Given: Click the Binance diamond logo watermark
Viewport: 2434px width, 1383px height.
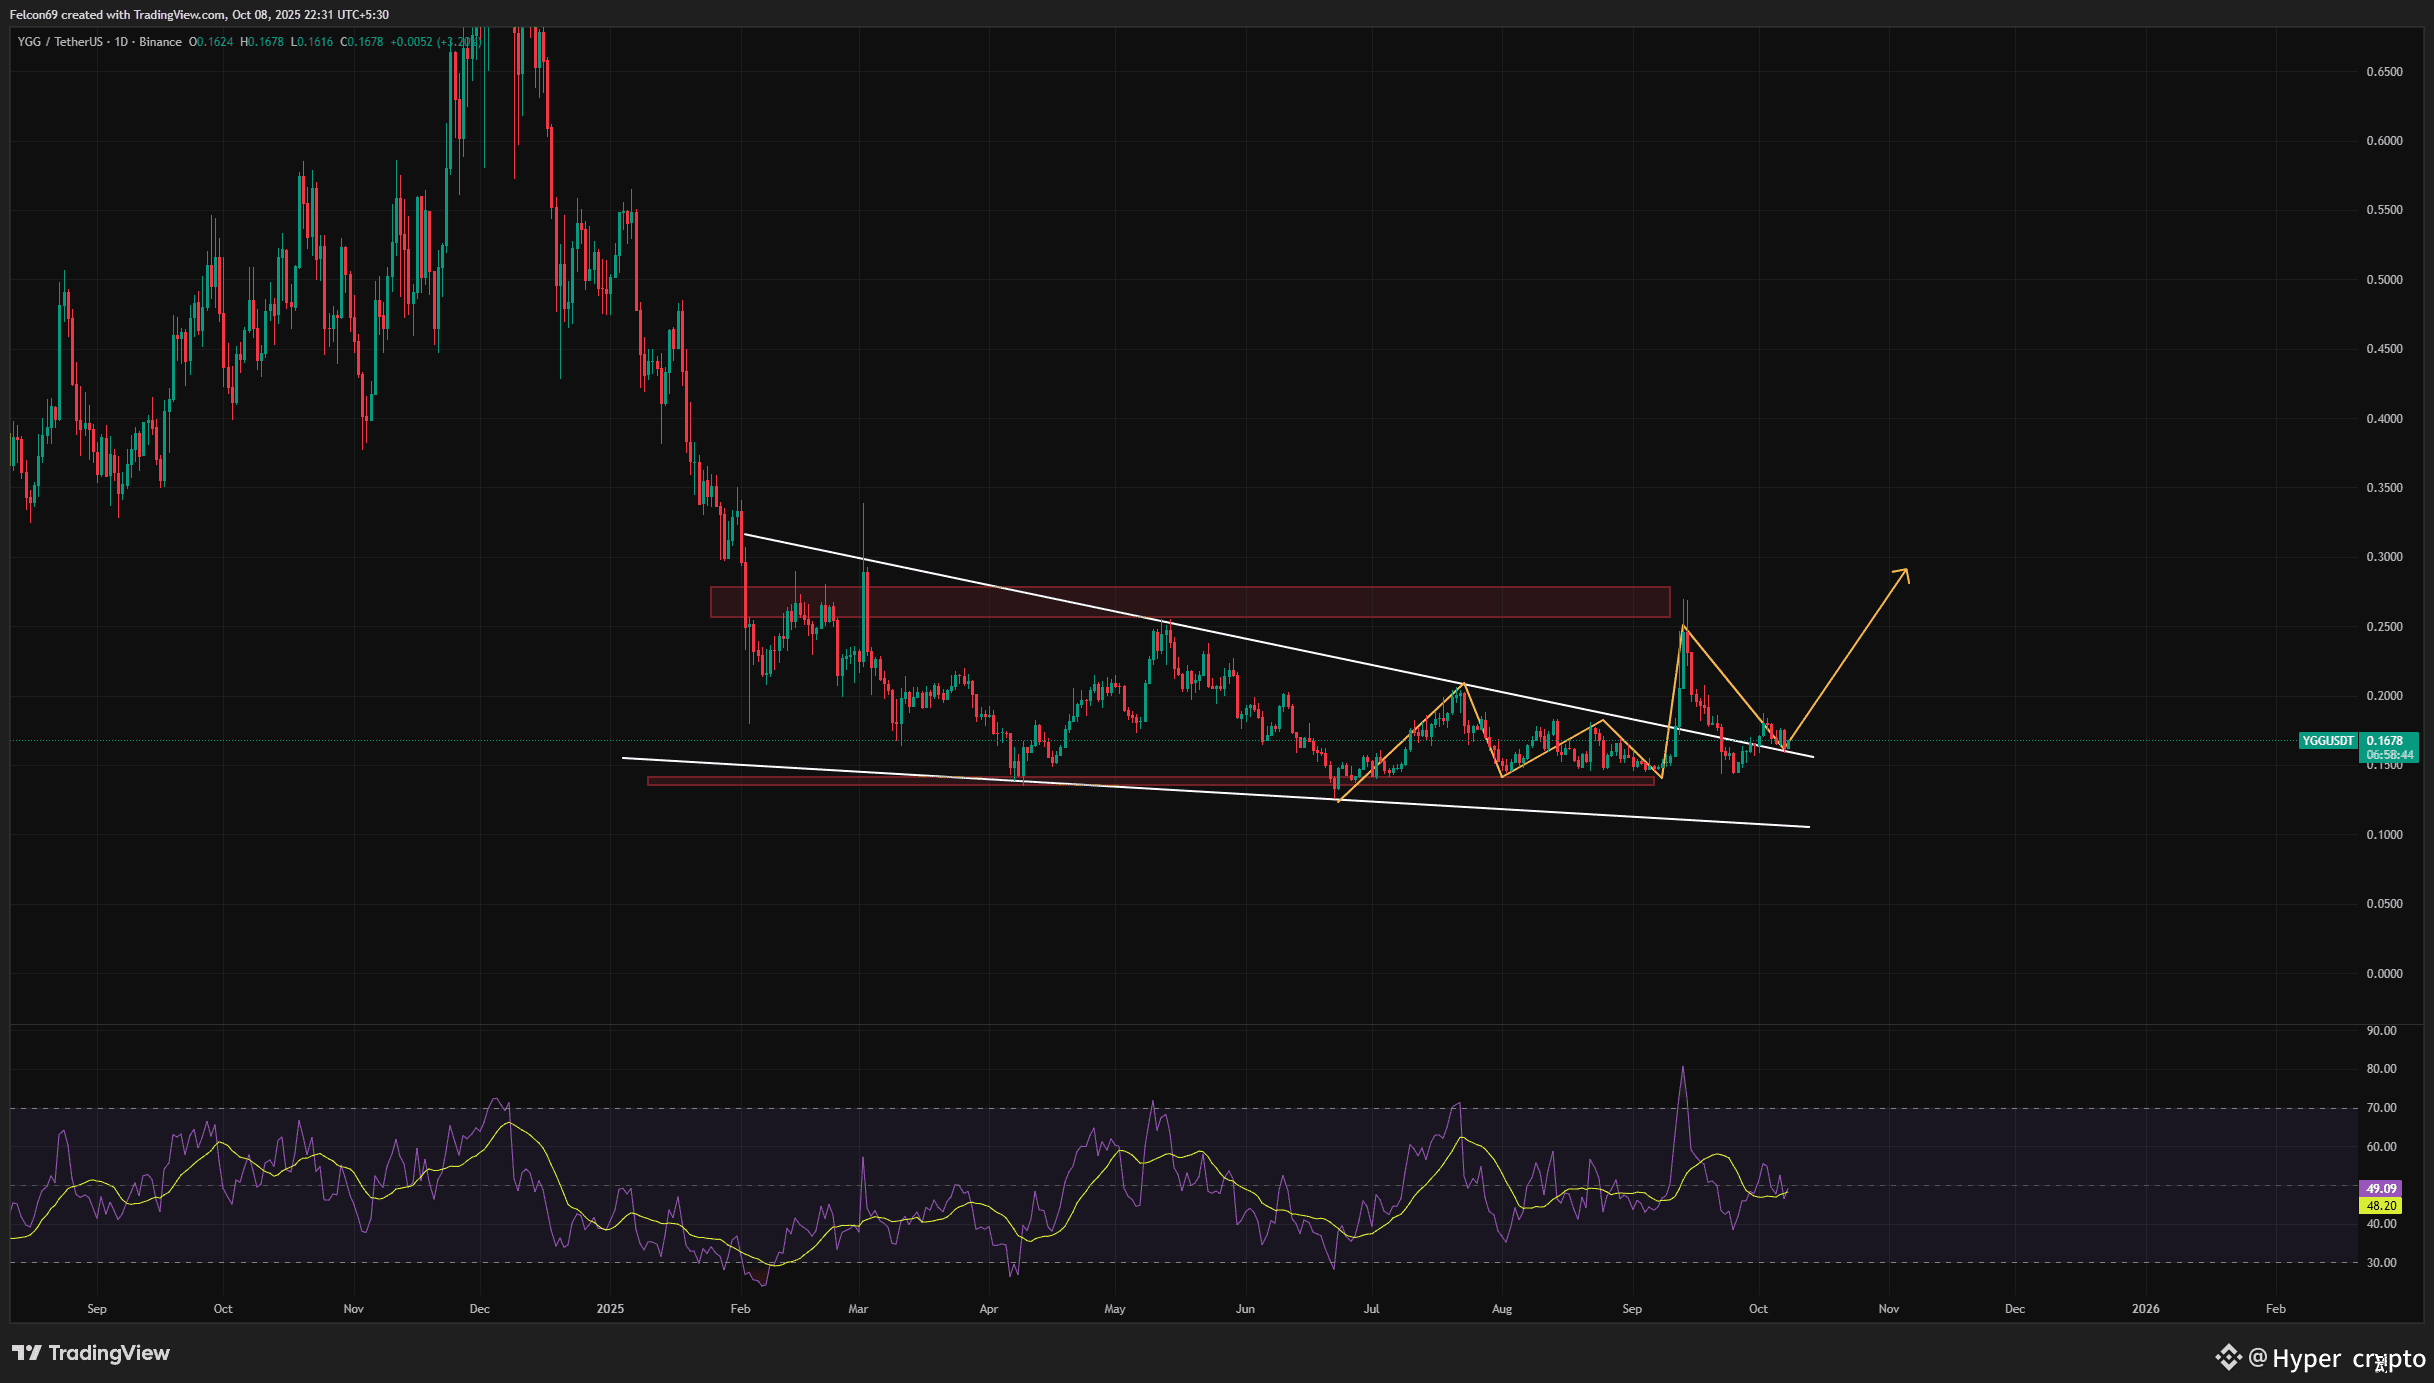Looking at the screenshot, I should pyautogui.click(x=2228, y=1357).
